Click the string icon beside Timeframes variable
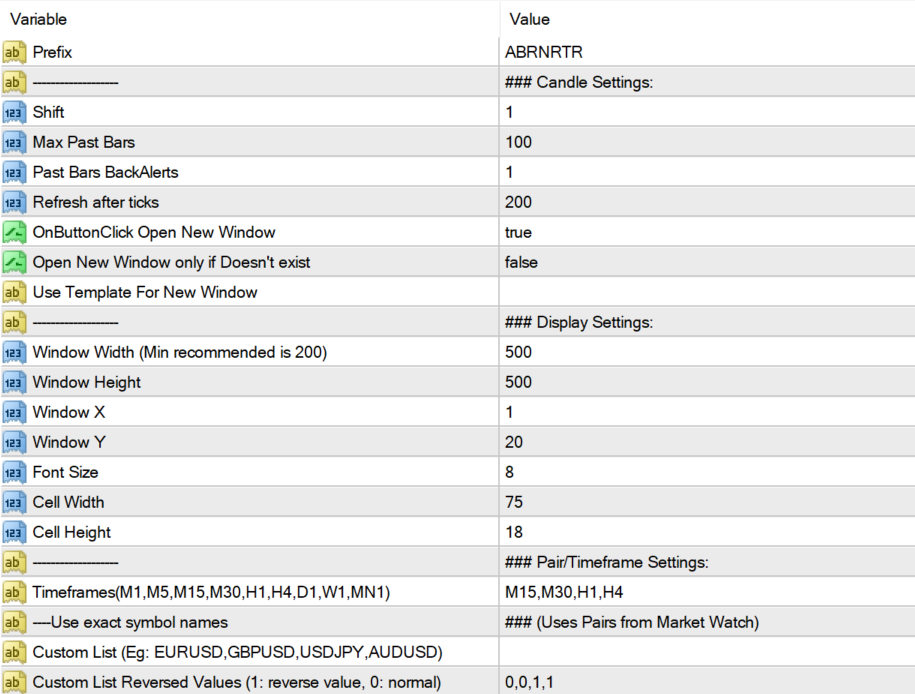 14,592
